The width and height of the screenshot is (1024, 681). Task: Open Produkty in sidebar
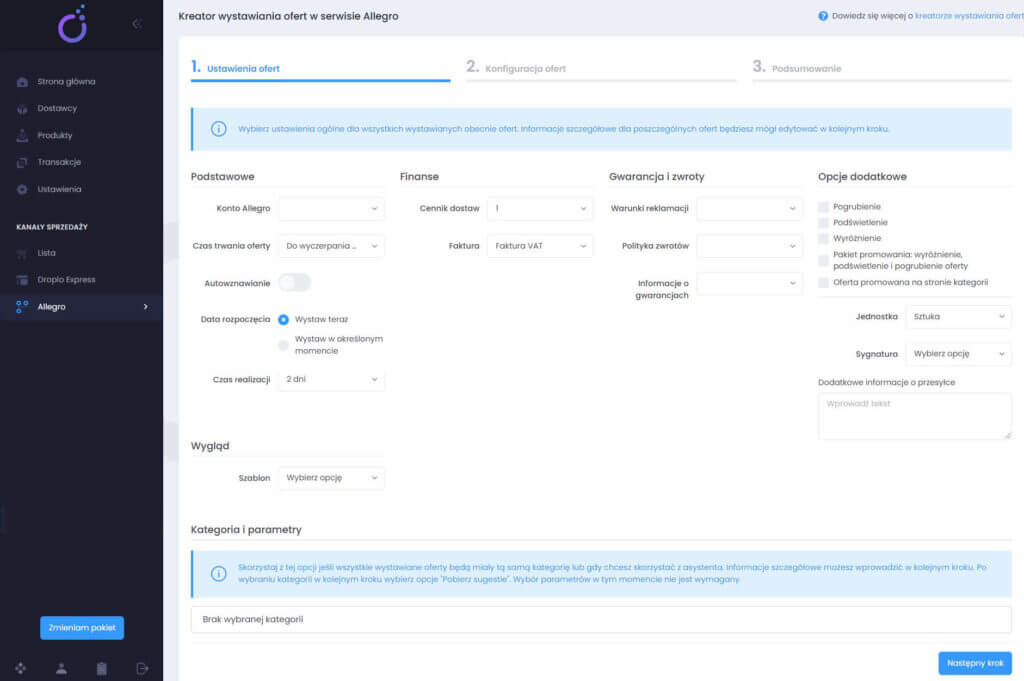pyautogui.click(x=55, y=135)
